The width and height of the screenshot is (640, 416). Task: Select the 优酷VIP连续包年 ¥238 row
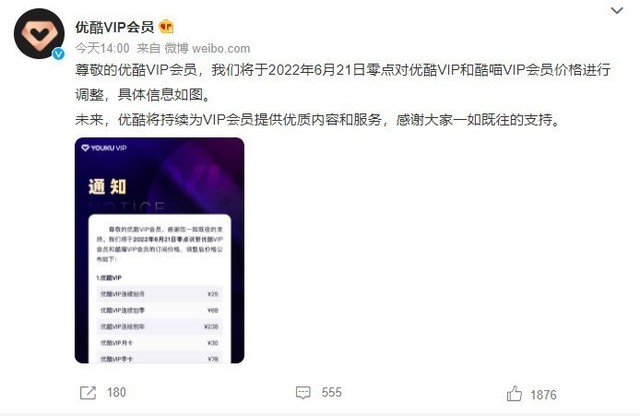[x=160, y=327]
